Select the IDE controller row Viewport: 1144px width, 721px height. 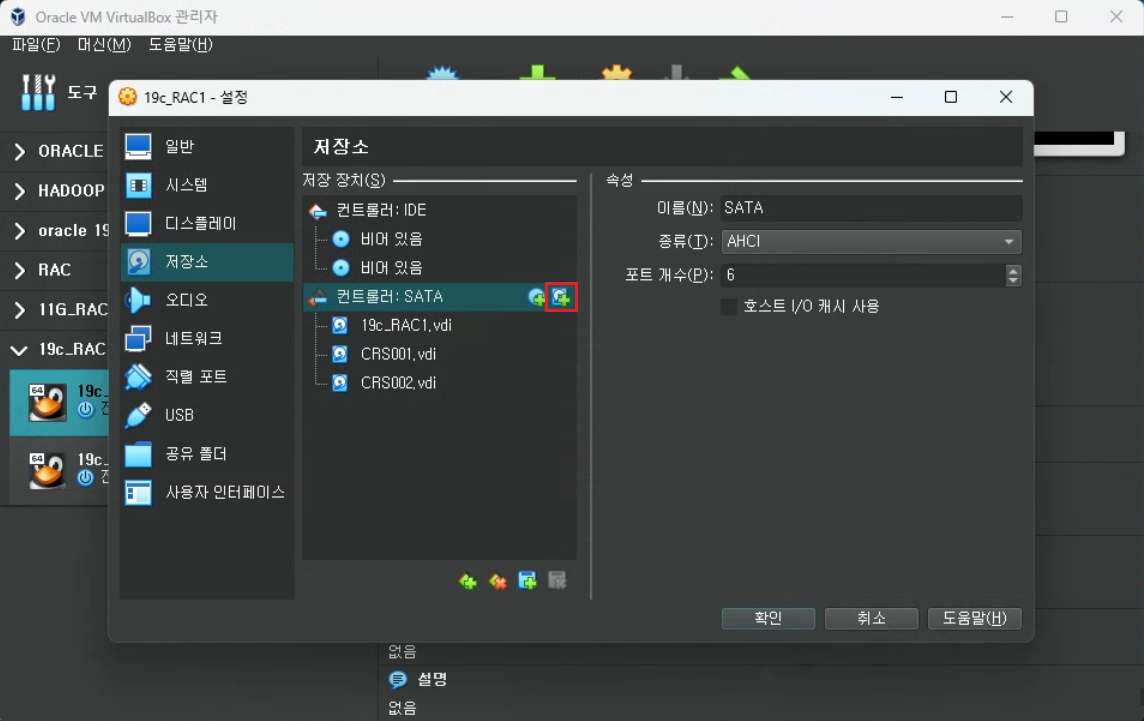439,211
